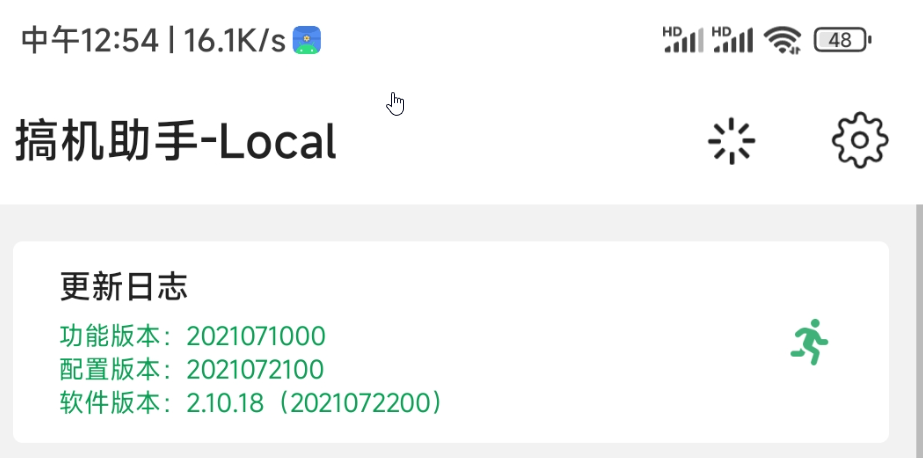Tap the battery indicator showing 48
The image size is (923, 458).
coord(842,40)
